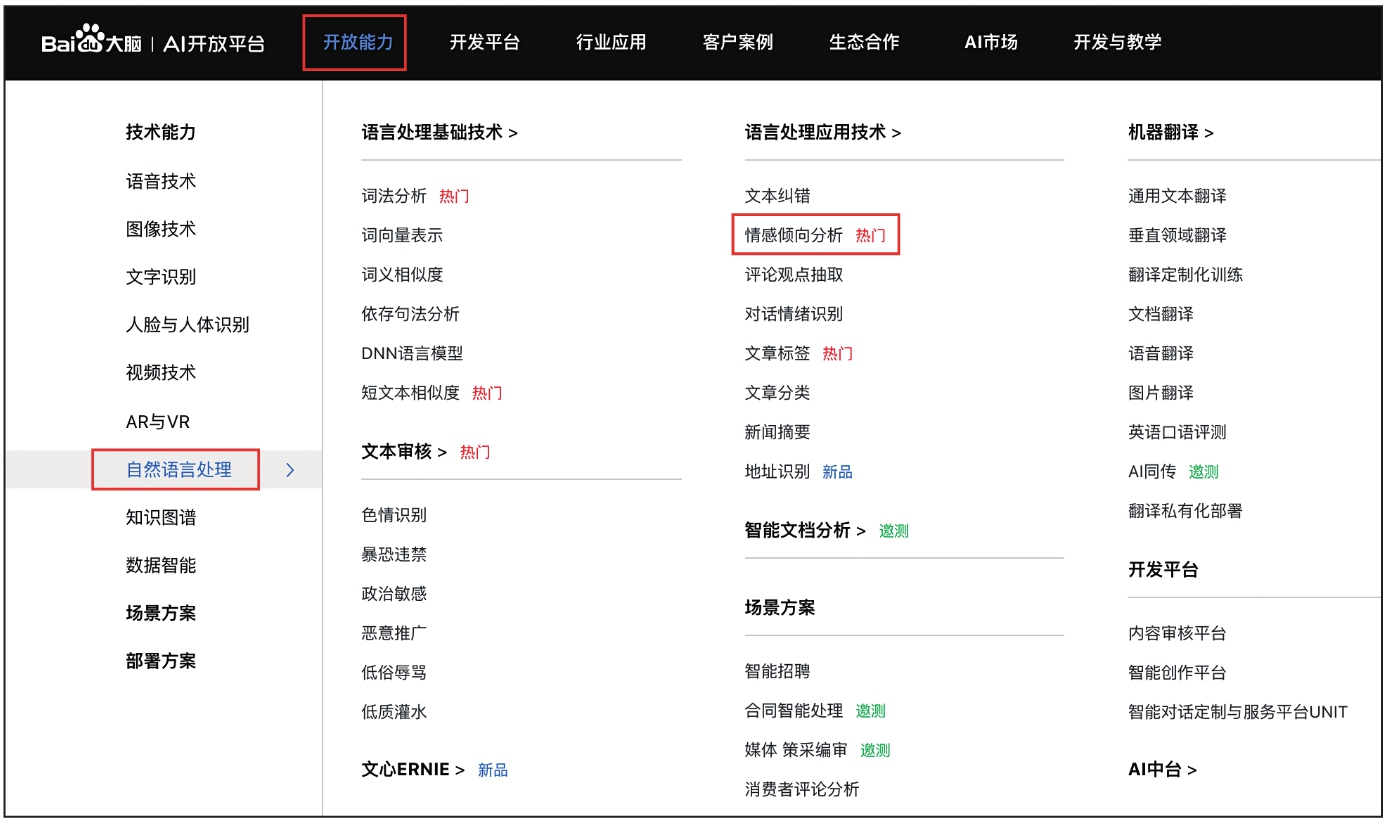Open the 生态合作 top menu

click(x=864, y=42)
